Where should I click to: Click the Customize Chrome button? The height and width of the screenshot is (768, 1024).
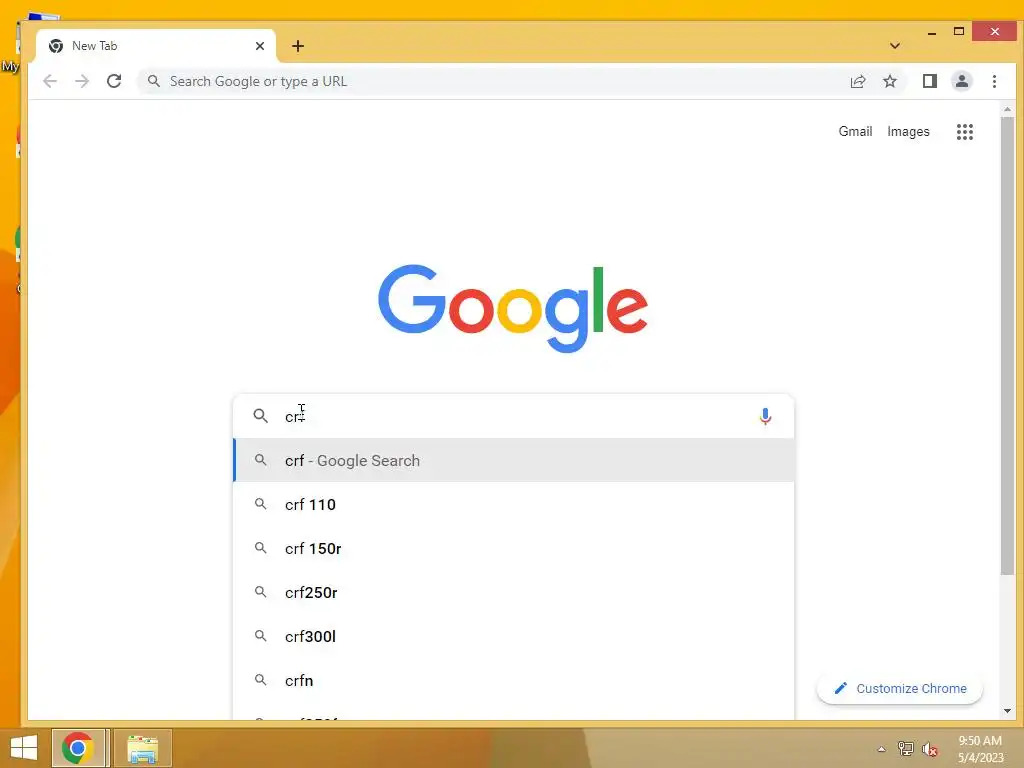pos(900,688)
